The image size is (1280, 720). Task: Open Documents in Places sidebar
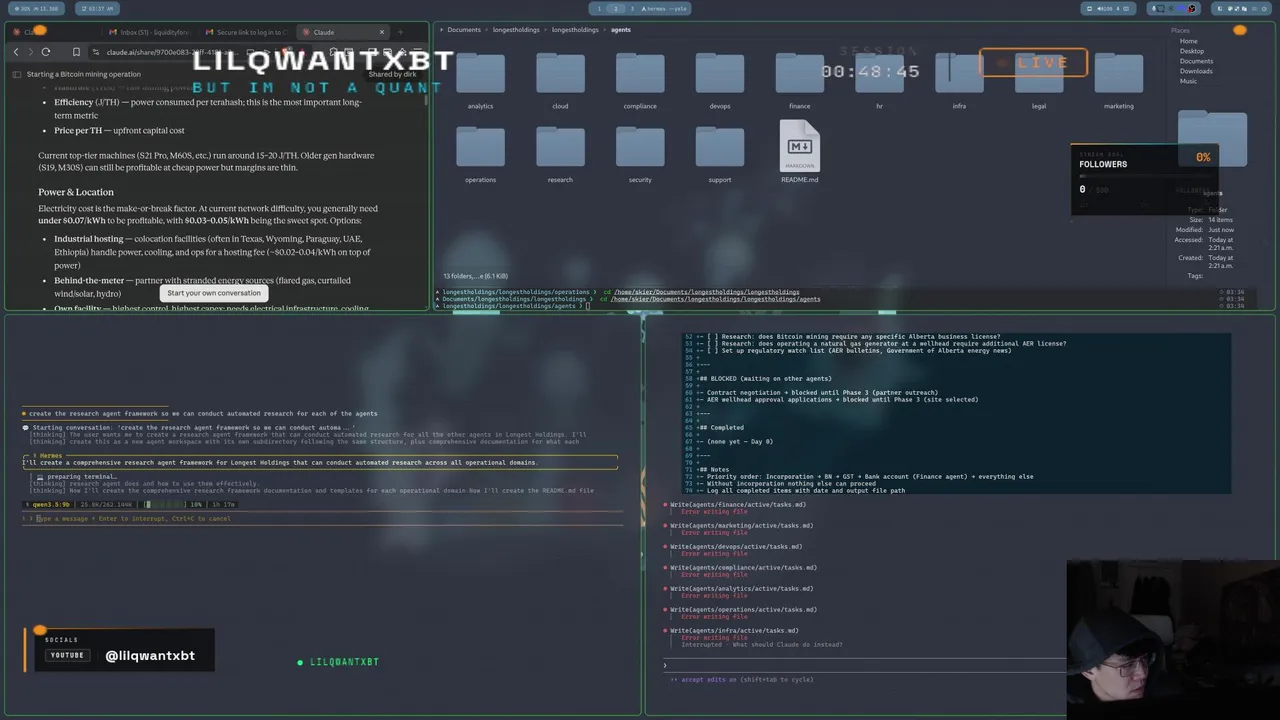pos(1196,61)
